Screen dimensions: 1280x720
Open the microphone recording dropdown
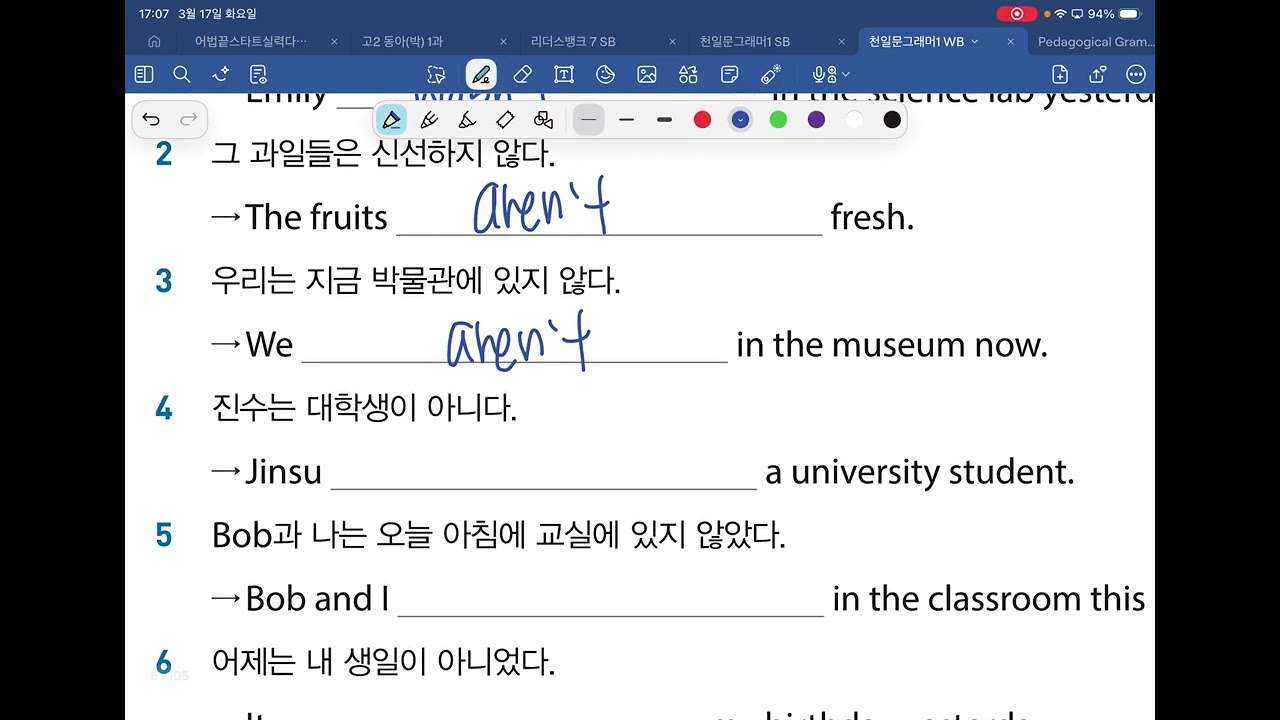831,74
